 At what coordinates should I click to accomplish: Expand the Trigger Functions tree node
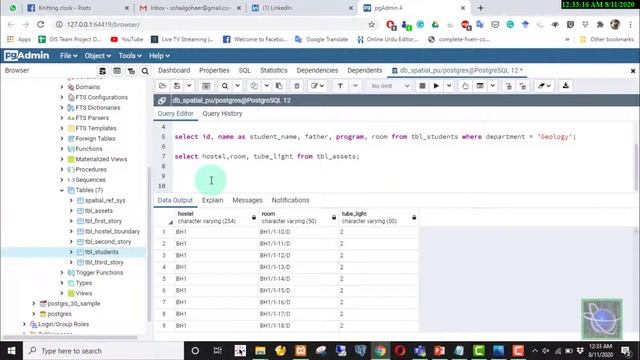(x=62, y=273)
